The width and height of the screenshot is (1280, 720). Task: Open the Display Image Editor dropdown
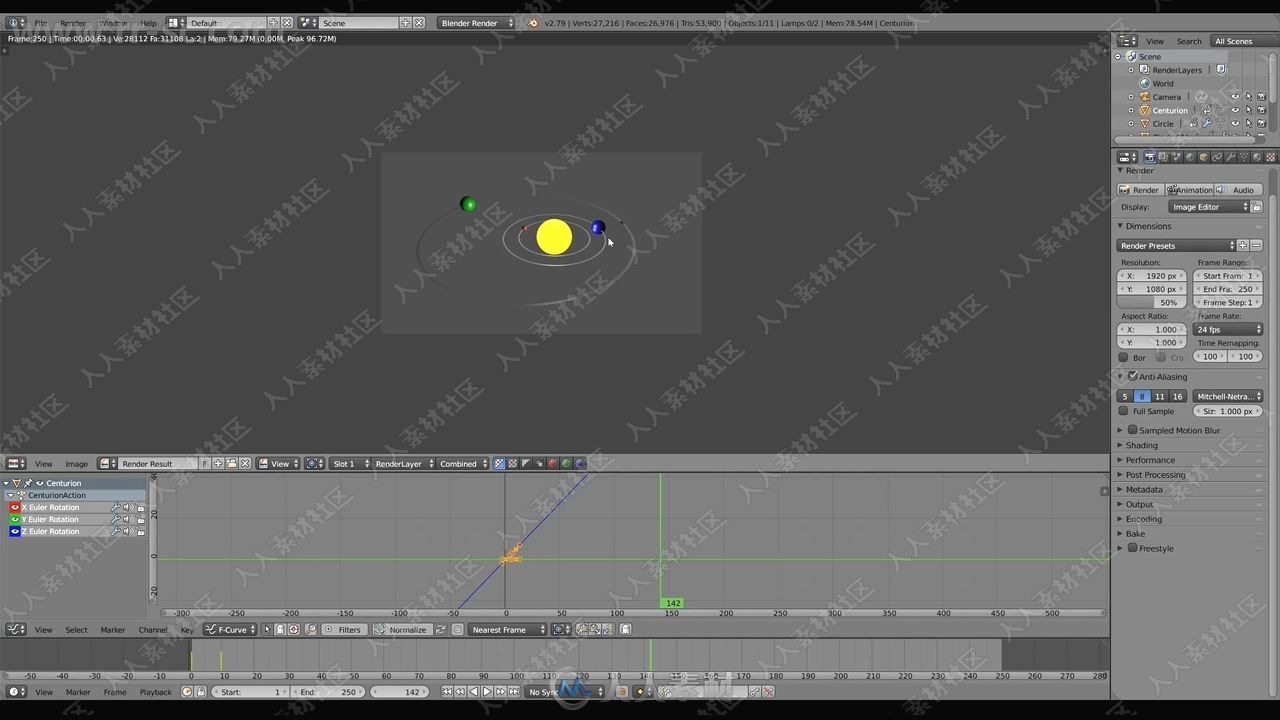(1209, 207)
